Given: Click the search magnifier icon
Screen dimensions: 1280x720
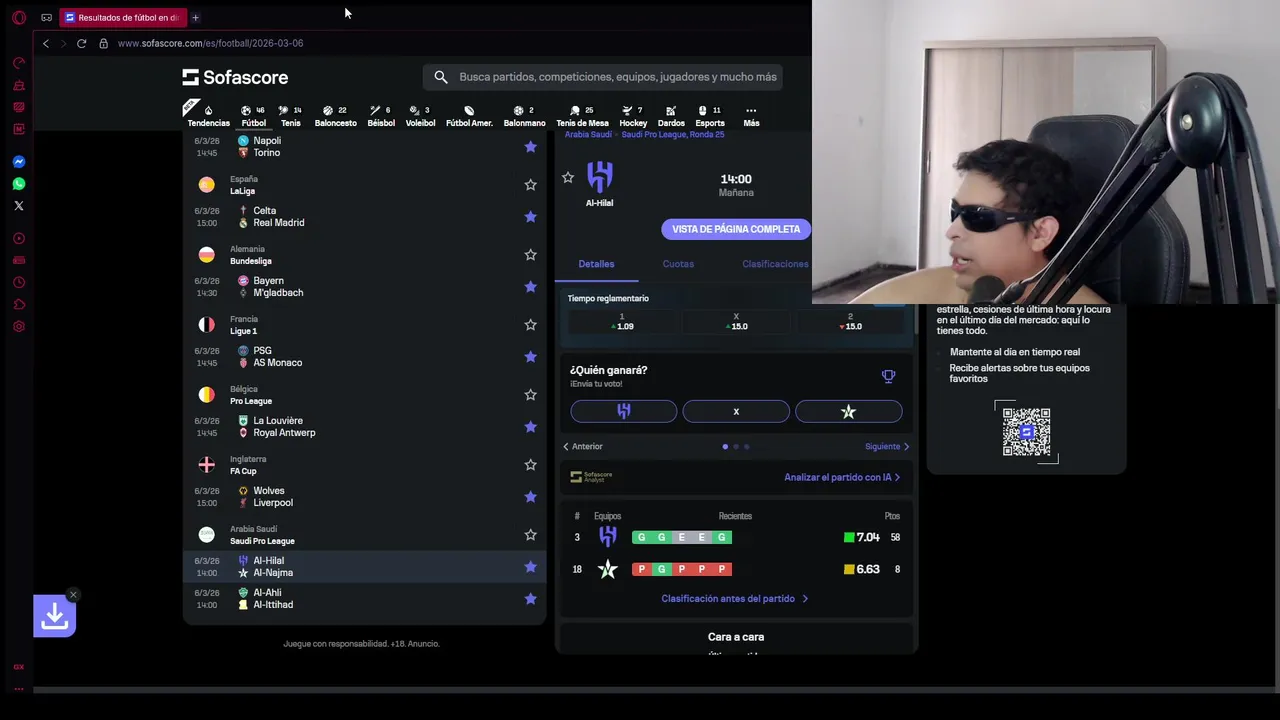Looking at the screenshot, I should (x=441, y=77).
